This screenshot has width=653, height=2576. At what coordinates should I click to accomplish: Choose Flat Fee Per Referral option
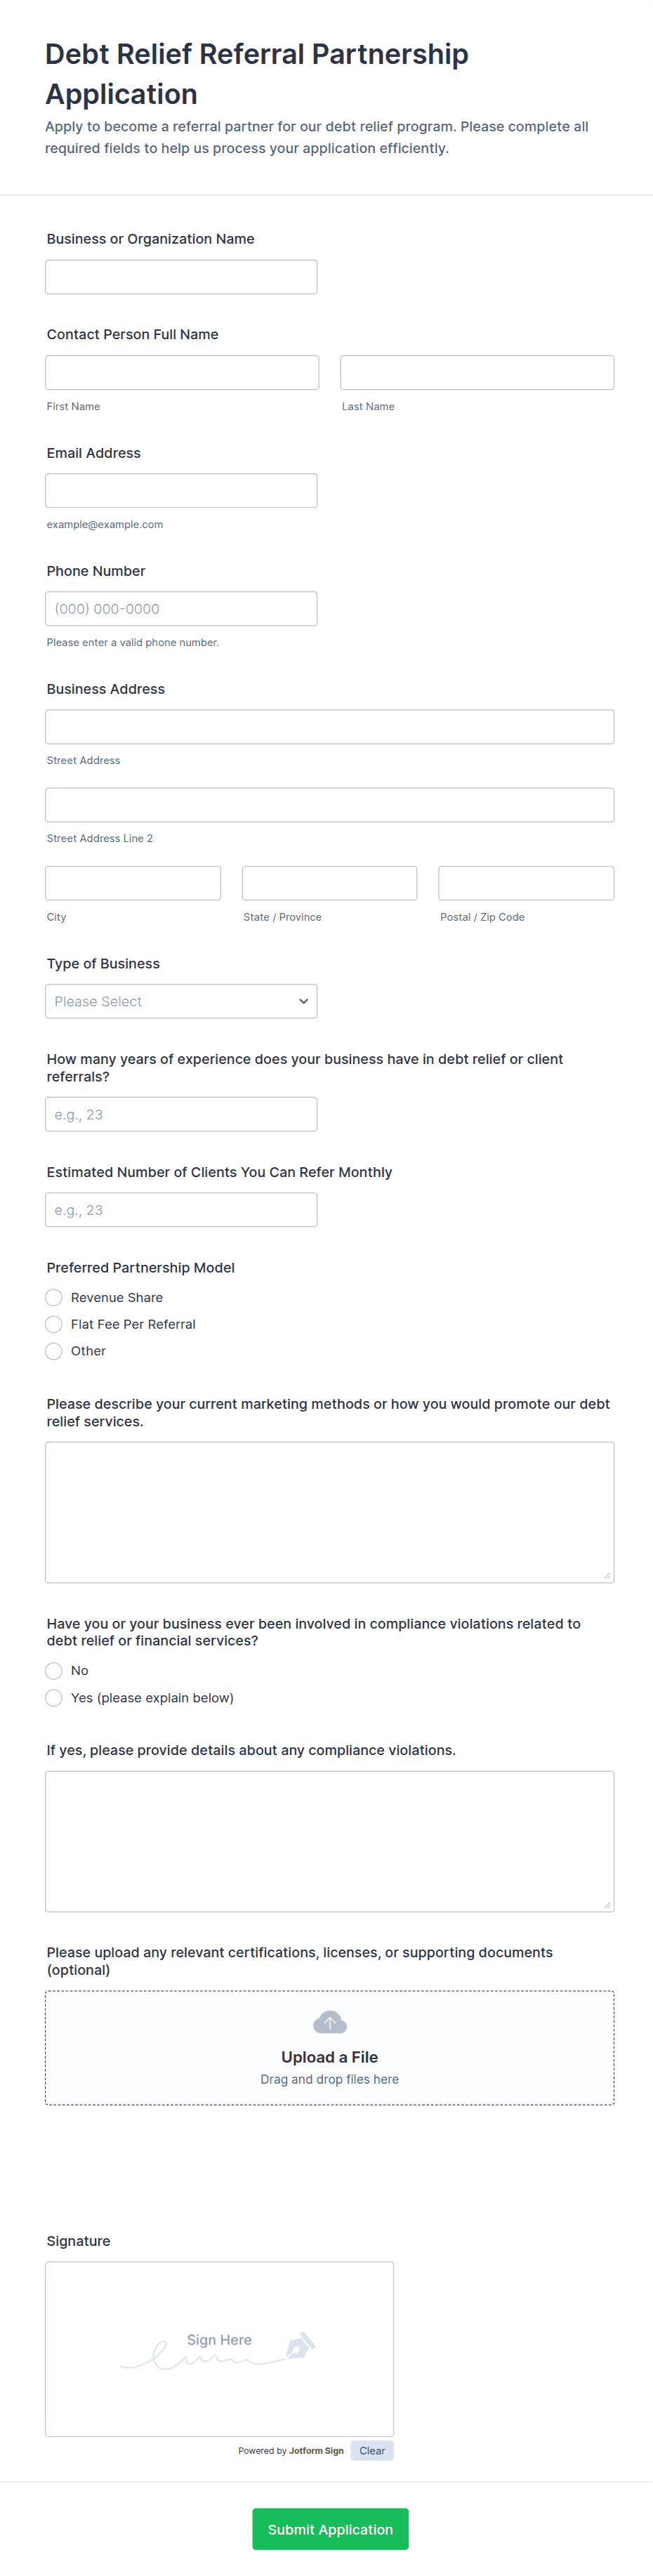click(54, 1324)
